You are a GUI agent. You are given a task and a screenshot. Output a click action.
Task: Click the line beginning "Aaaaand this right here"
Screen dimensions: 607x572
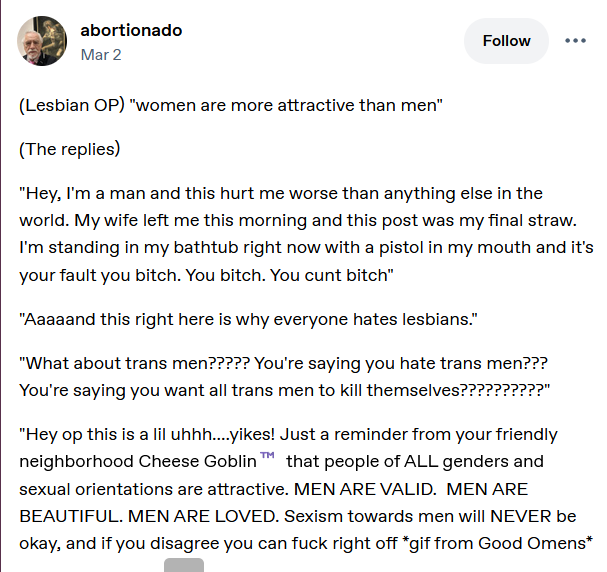pos(248,320)
